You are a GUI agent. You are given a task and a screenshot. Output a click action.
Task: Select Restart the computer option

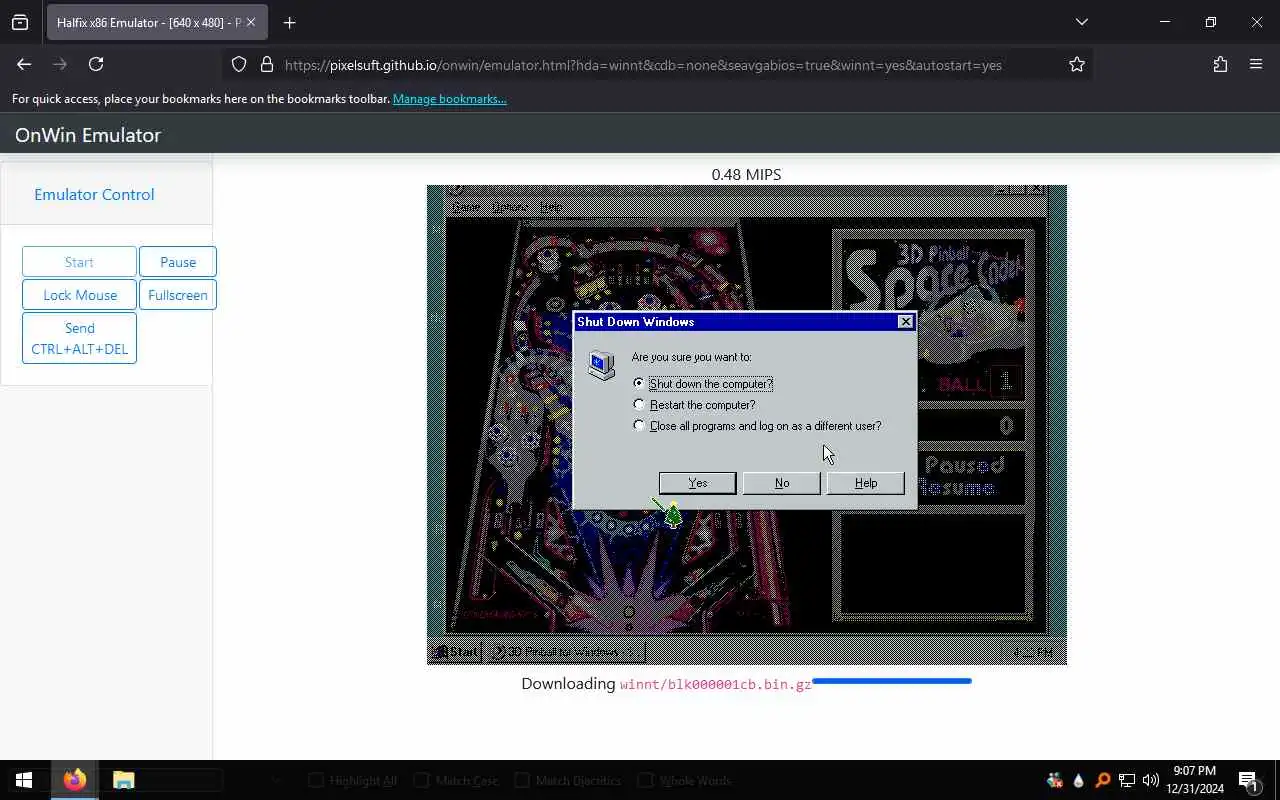pyautogui.click(x=694, y=405)
